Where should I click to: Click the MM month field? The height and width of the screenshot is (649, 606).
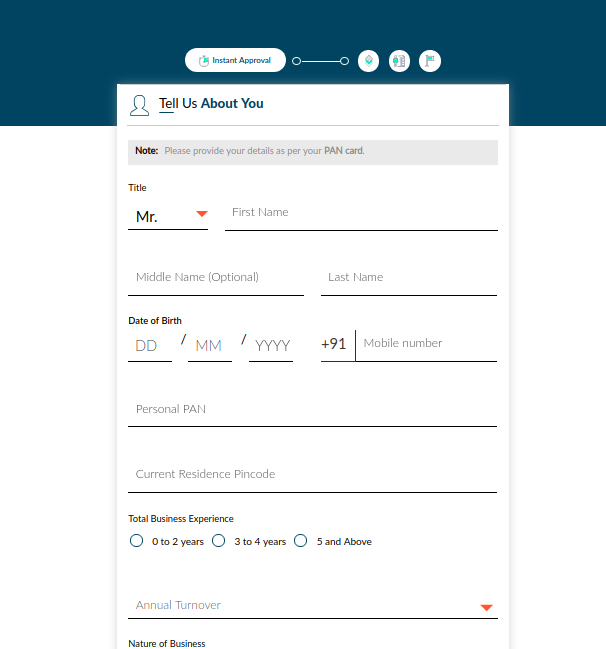(x=209, y=345)
